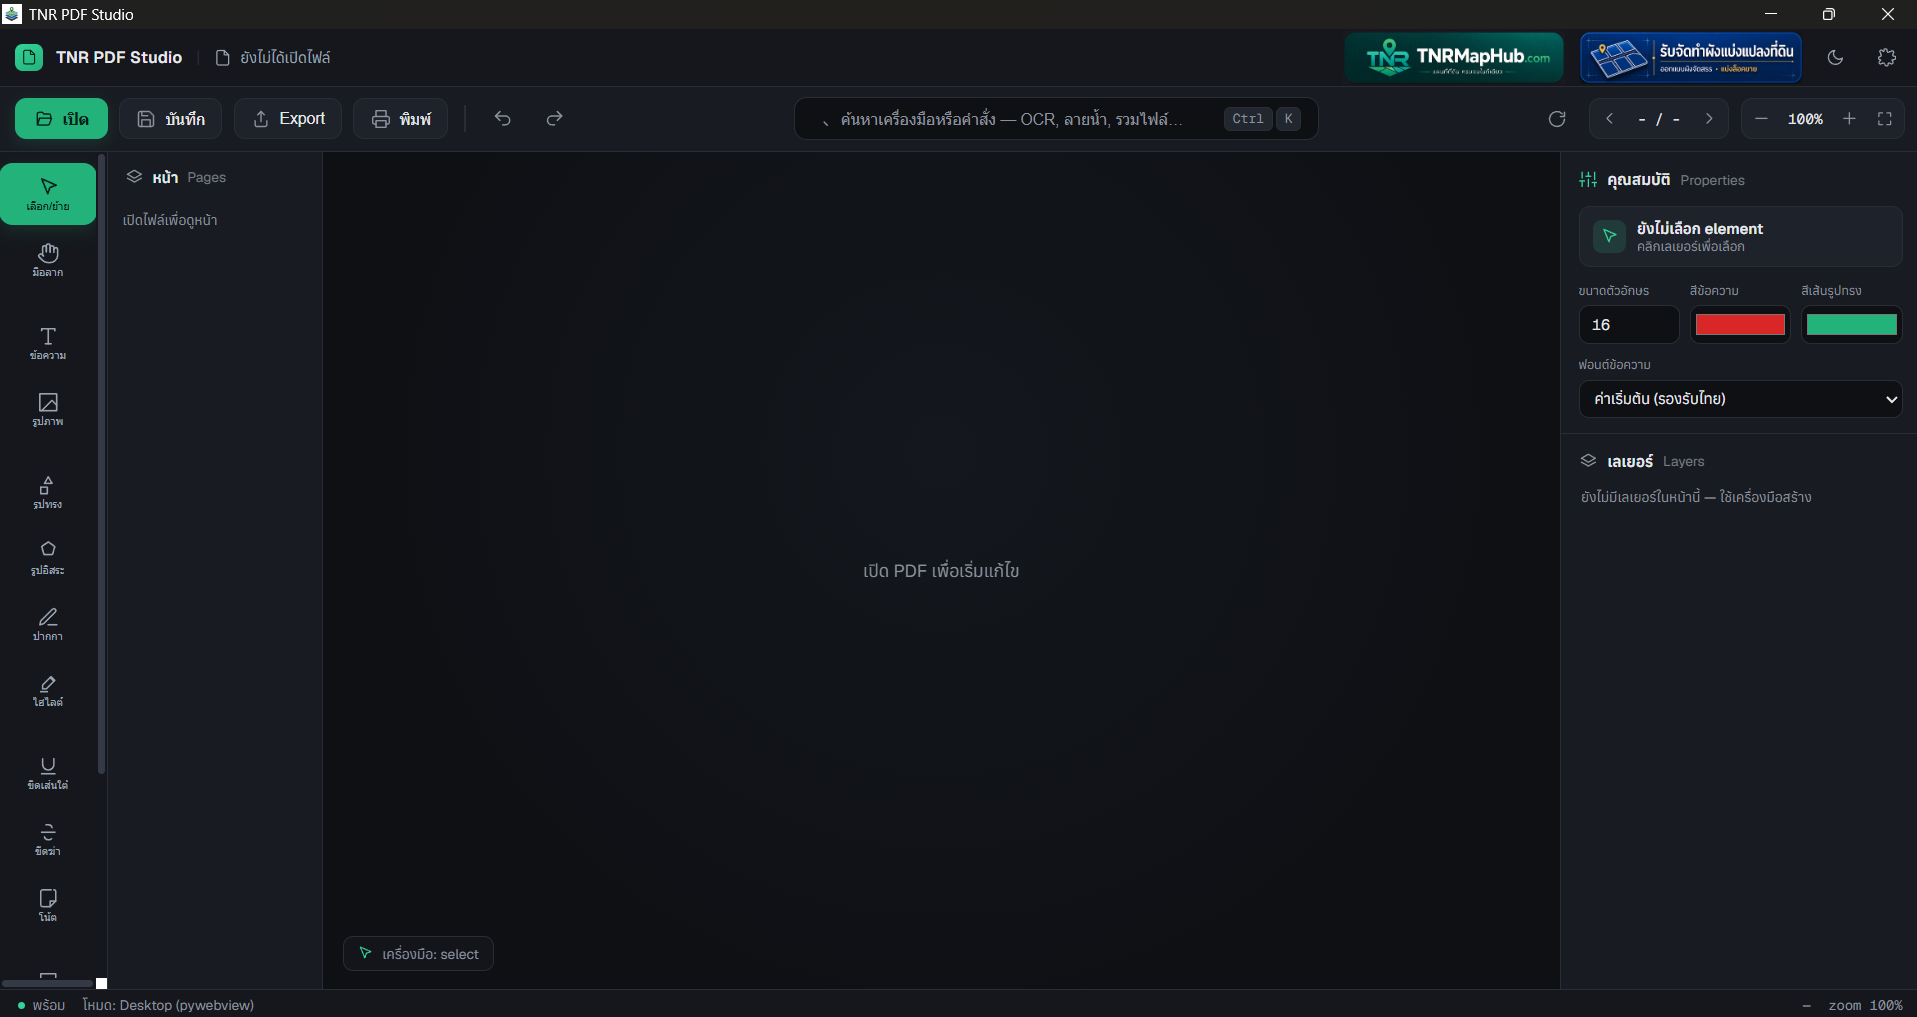
Task: Click the tool sidebar vertical scrollbar
Action: tap(101, 465)
